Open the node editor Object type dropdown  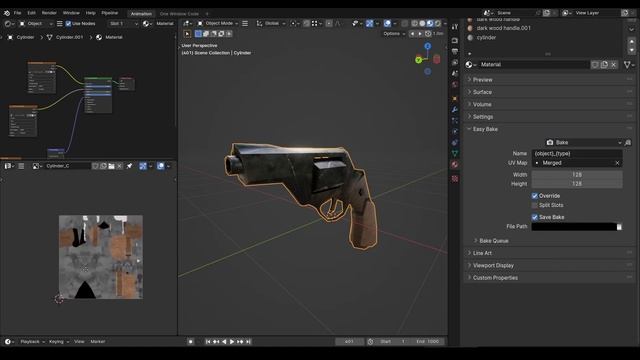(36, 24)
